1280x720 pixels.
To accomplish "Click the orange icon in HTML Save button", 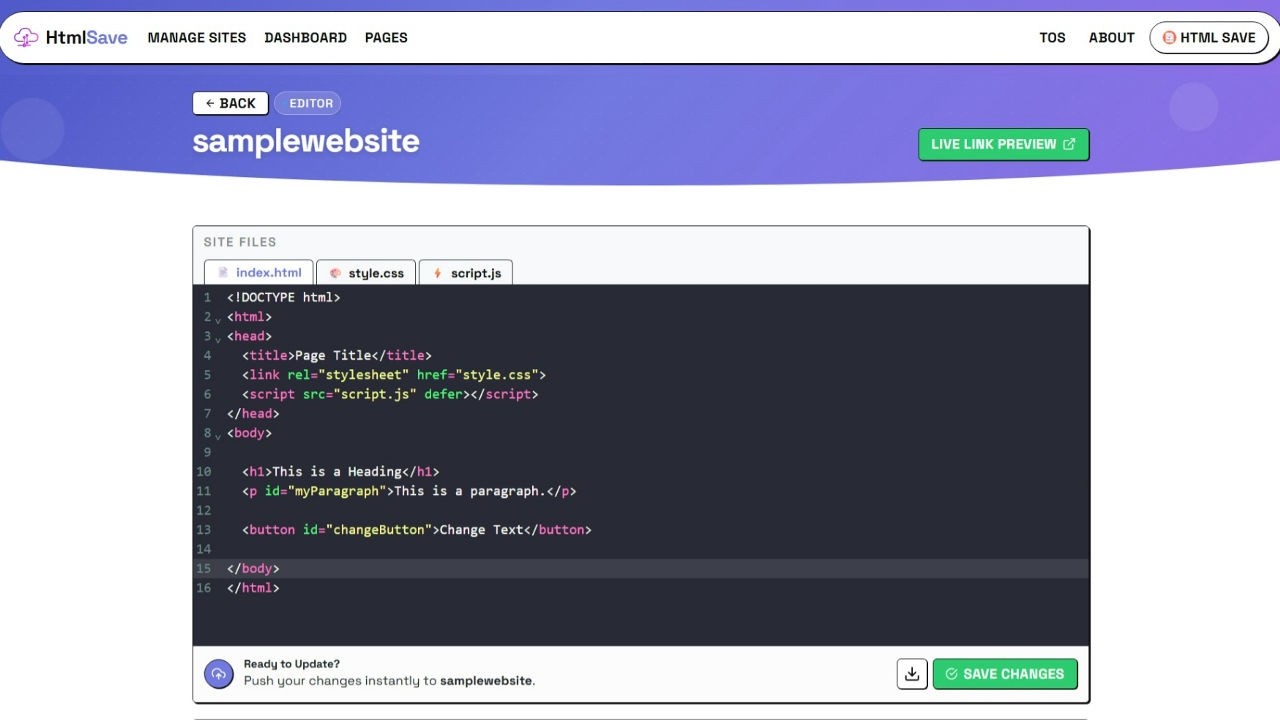I will coord(1169,38).
